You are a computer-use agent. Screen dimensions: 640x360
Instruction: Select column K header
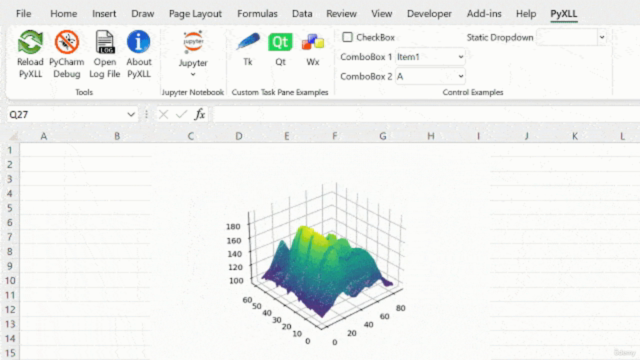(575, 136)
